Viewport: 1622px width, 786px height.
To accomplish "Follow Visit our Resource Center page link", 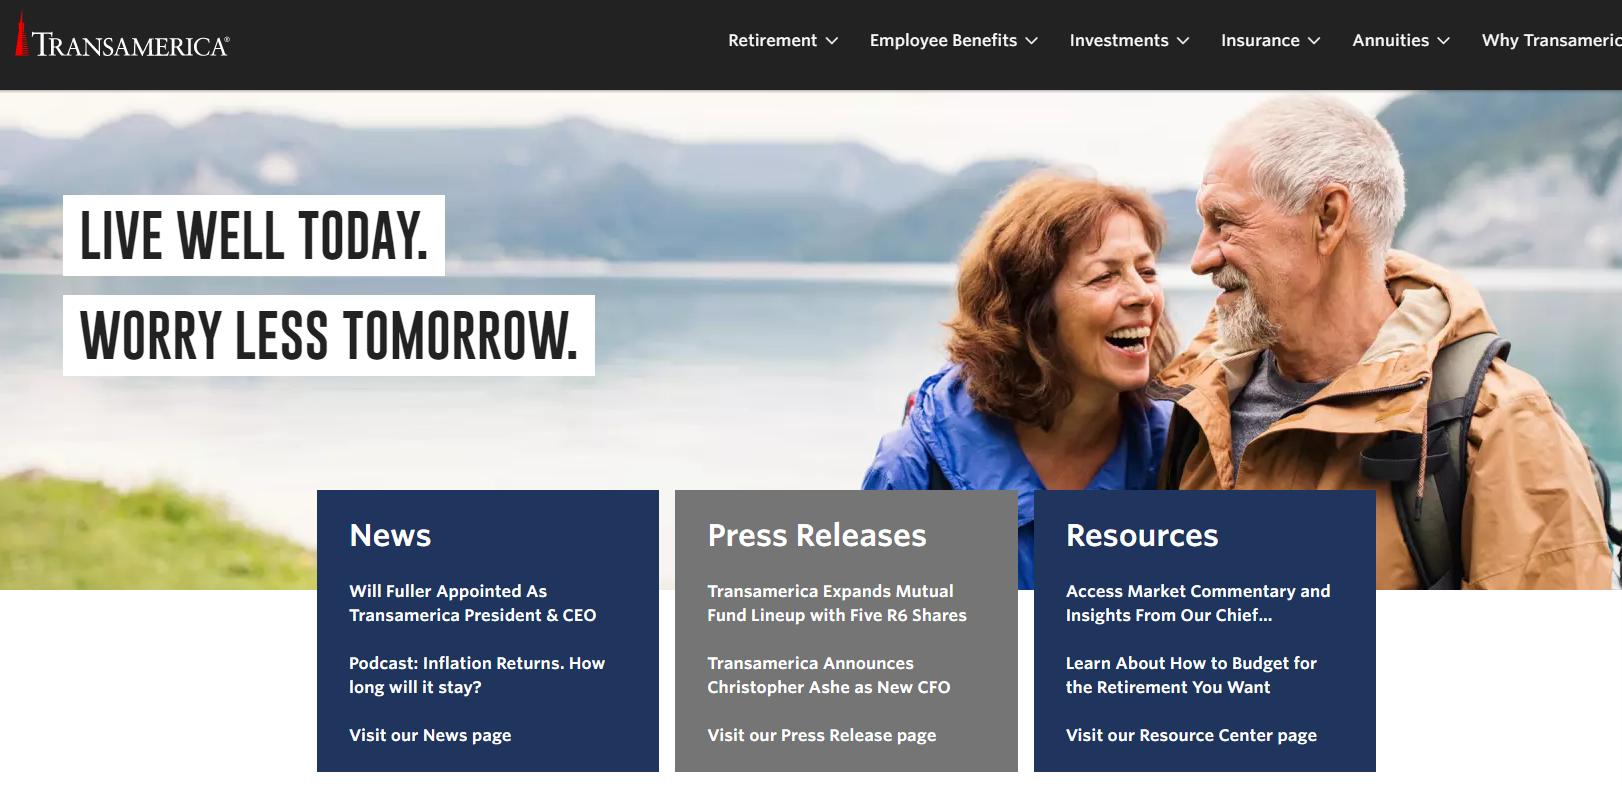I will [1191, 735].
